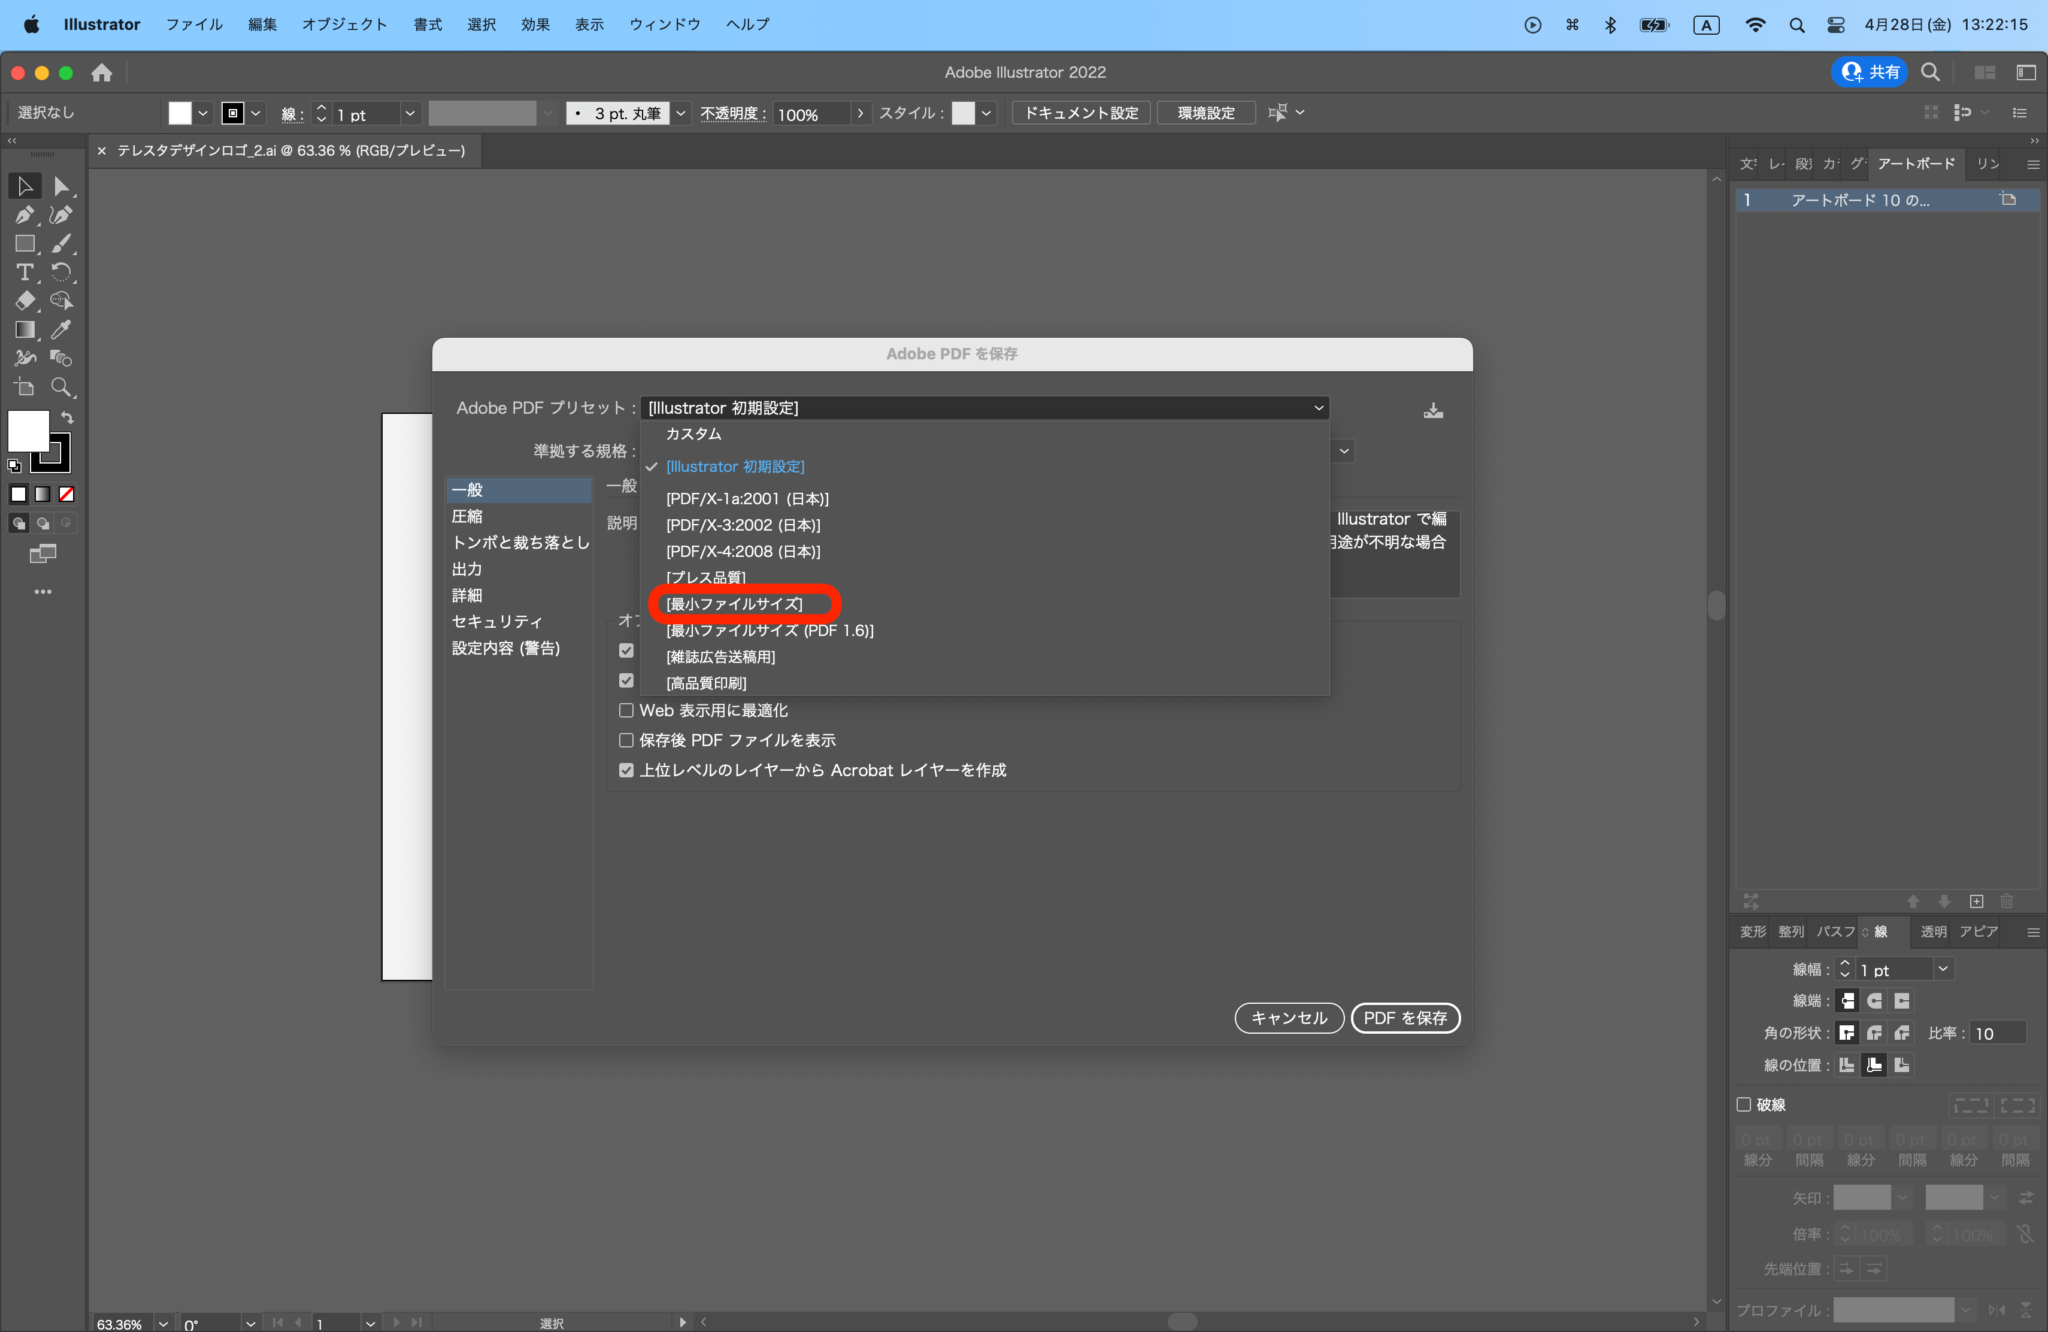2048x1332 pixels.
Task: Select the Pen tool in the toolbar
Action: (26, 215)
